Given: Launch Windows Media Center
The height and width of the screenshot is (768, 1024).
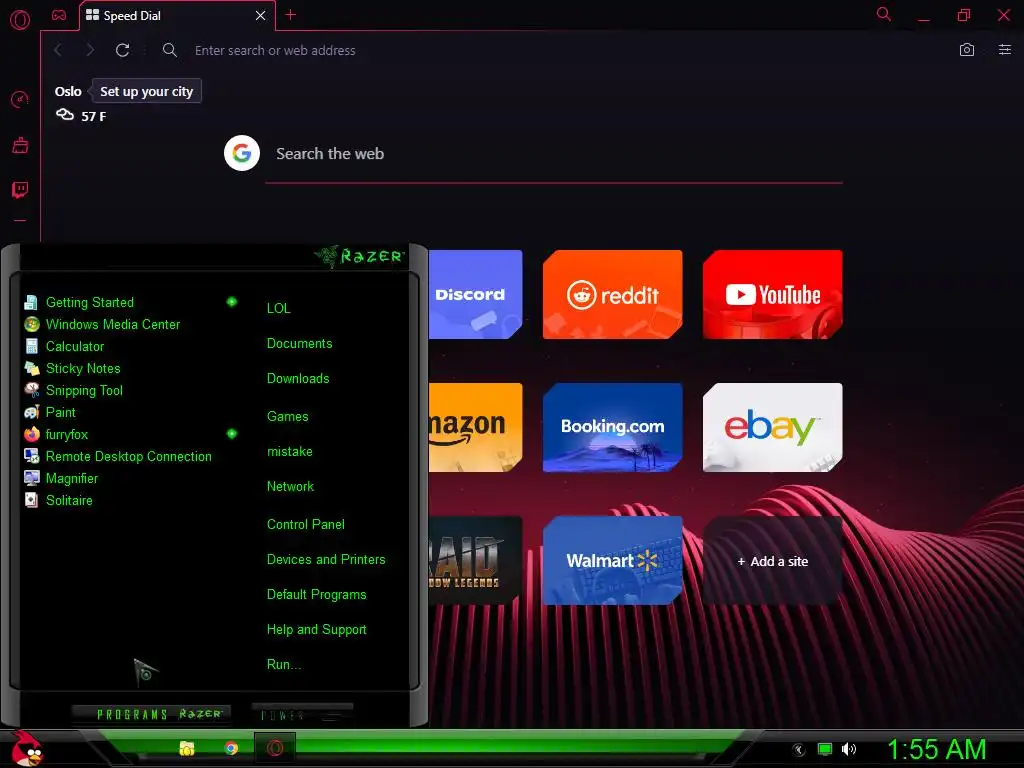Looking at the screenshot, I should (x=112, y=325).
